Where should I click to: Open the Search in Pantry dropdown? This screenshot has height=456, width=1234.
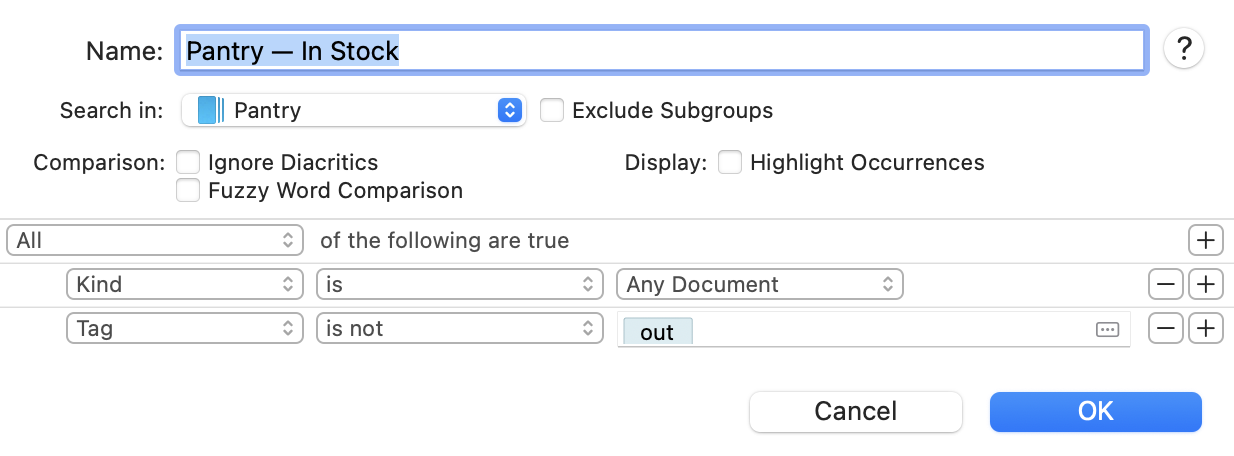pyautogui.click(x=510, y=110)
